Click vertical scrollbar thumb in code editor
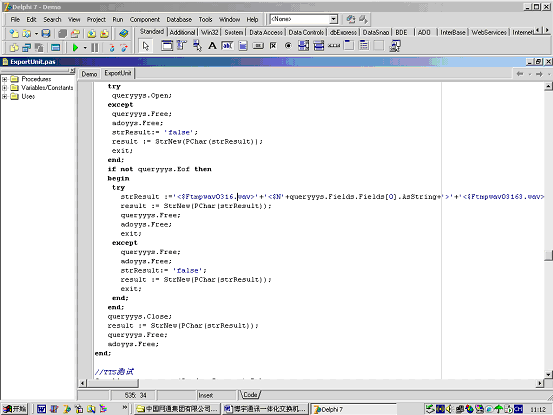This screenshot has width=553, height=415. pyautogui.click(x=548, y=255)
